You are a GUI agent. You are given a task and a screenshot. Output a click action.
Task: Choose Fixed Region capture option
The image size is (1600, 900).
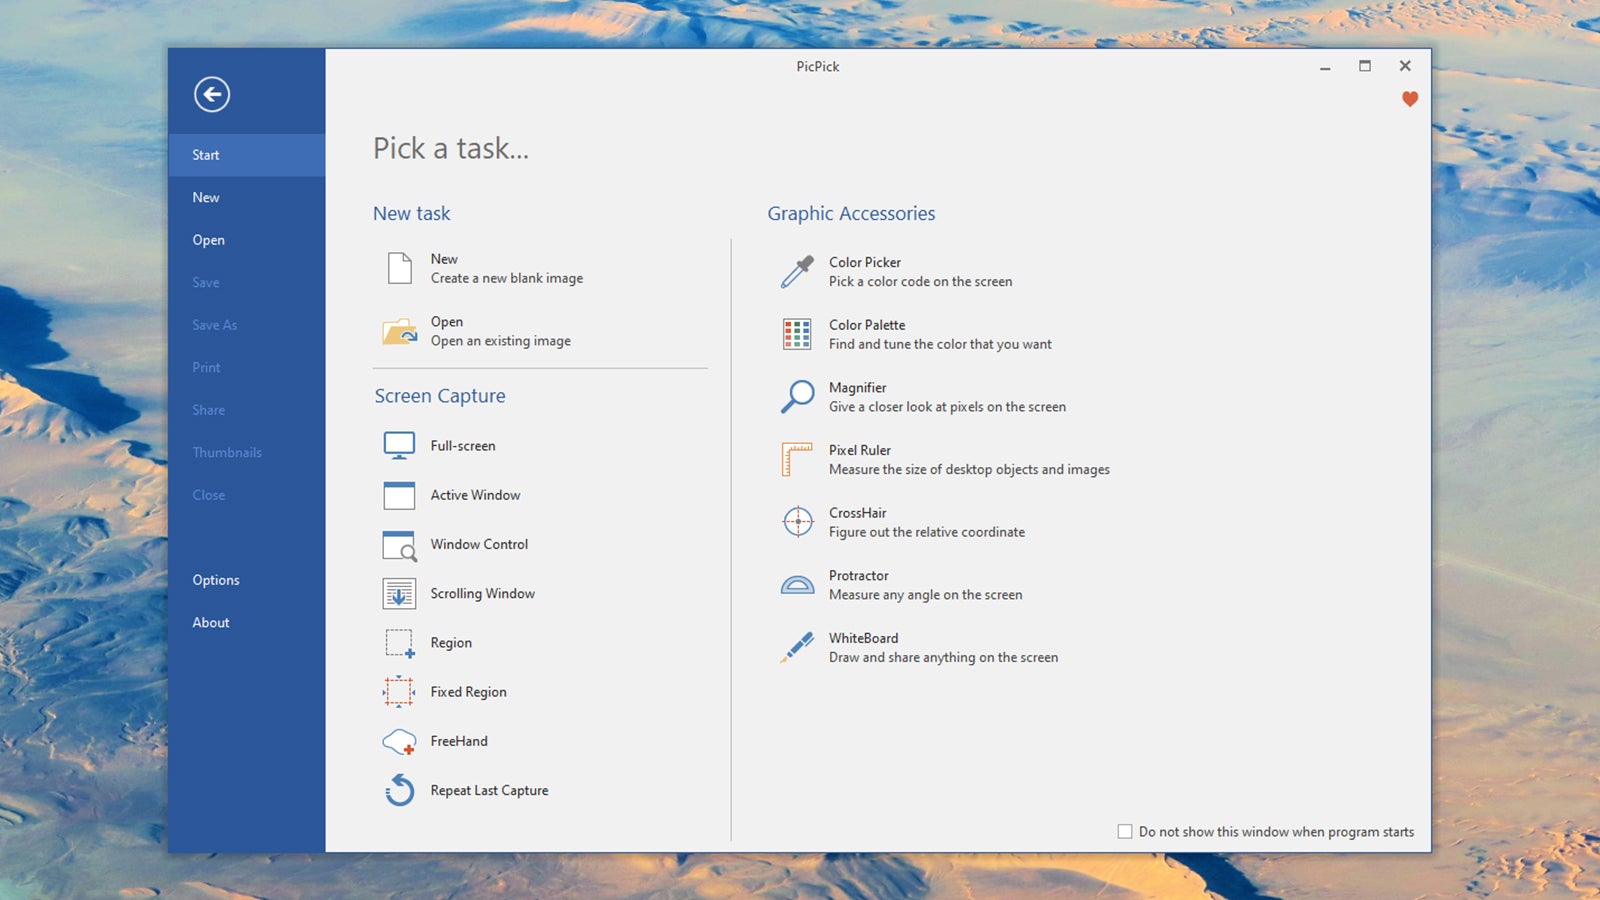(468, 692)
